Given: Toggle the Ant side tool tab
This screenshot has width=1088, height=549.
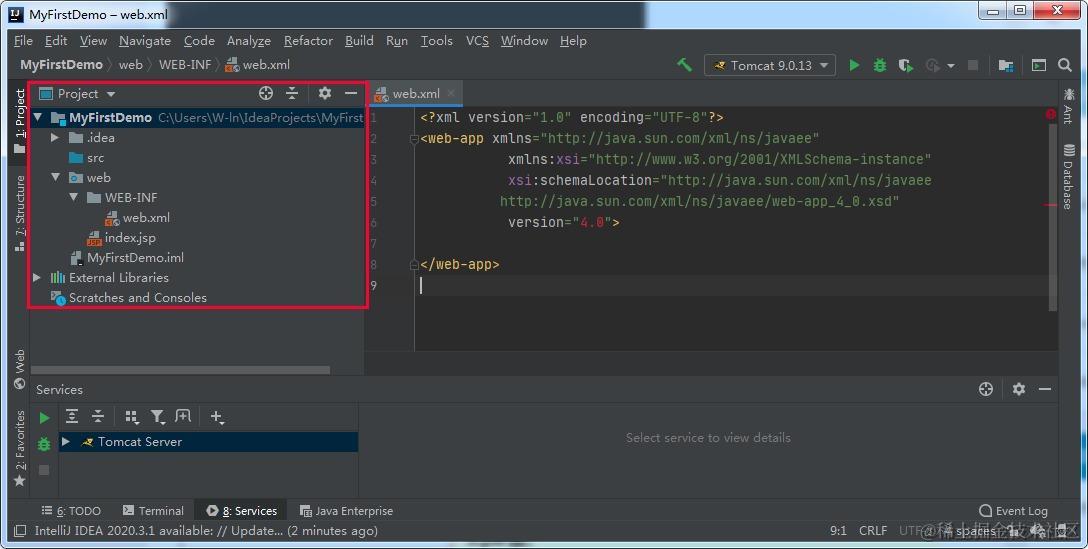Looking at the screenshot, I should (1068, 105).
